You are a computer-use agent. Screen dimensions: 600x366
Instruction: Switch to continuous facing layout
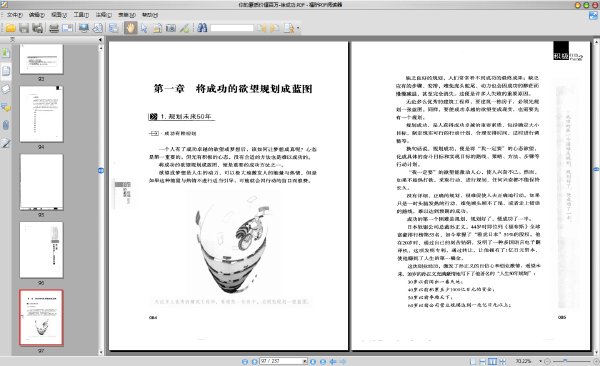click(503, 361)
